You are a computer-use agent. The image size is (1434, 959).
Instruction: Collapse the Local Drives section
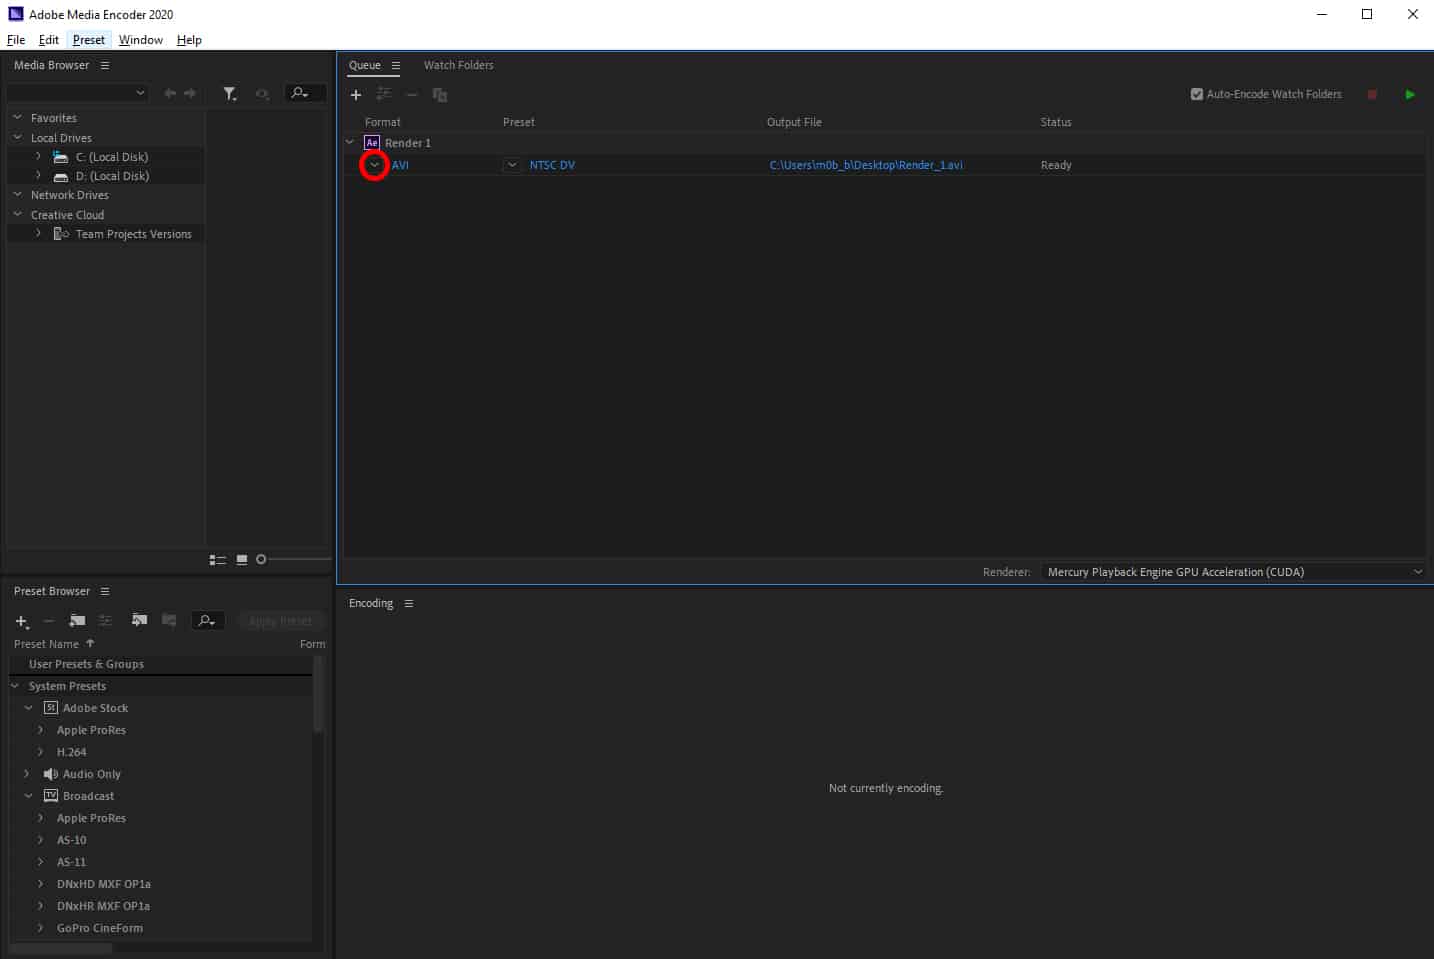[x=17, y=137]
